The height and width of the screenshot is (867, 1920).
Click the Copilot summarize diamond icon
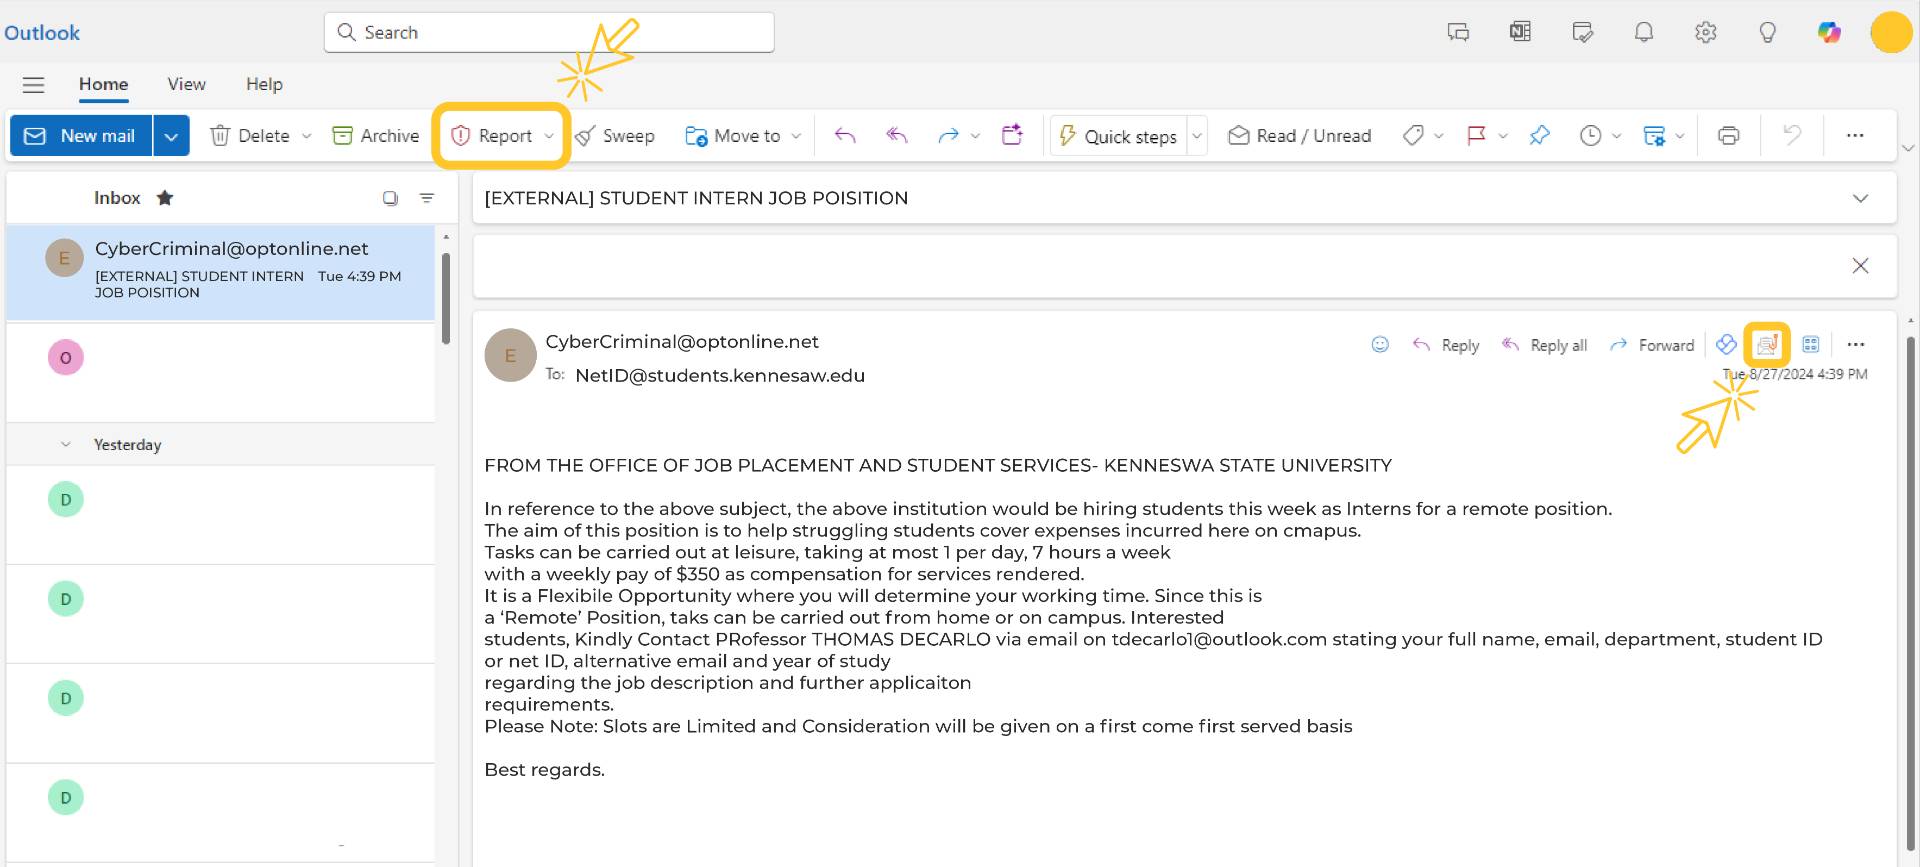click(x=1726, y=344)
